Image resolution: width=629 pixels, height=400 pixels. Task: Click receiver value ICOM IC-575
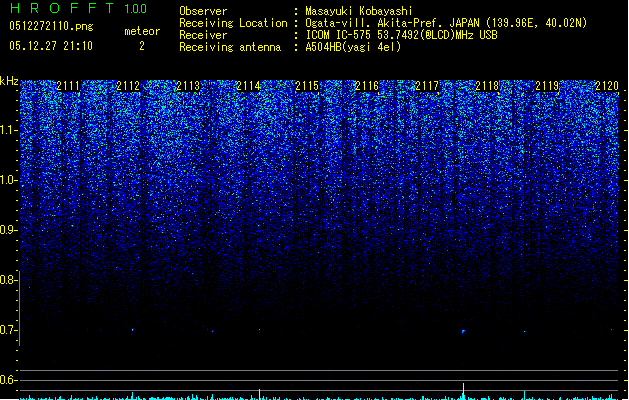(x=339, y=35)
